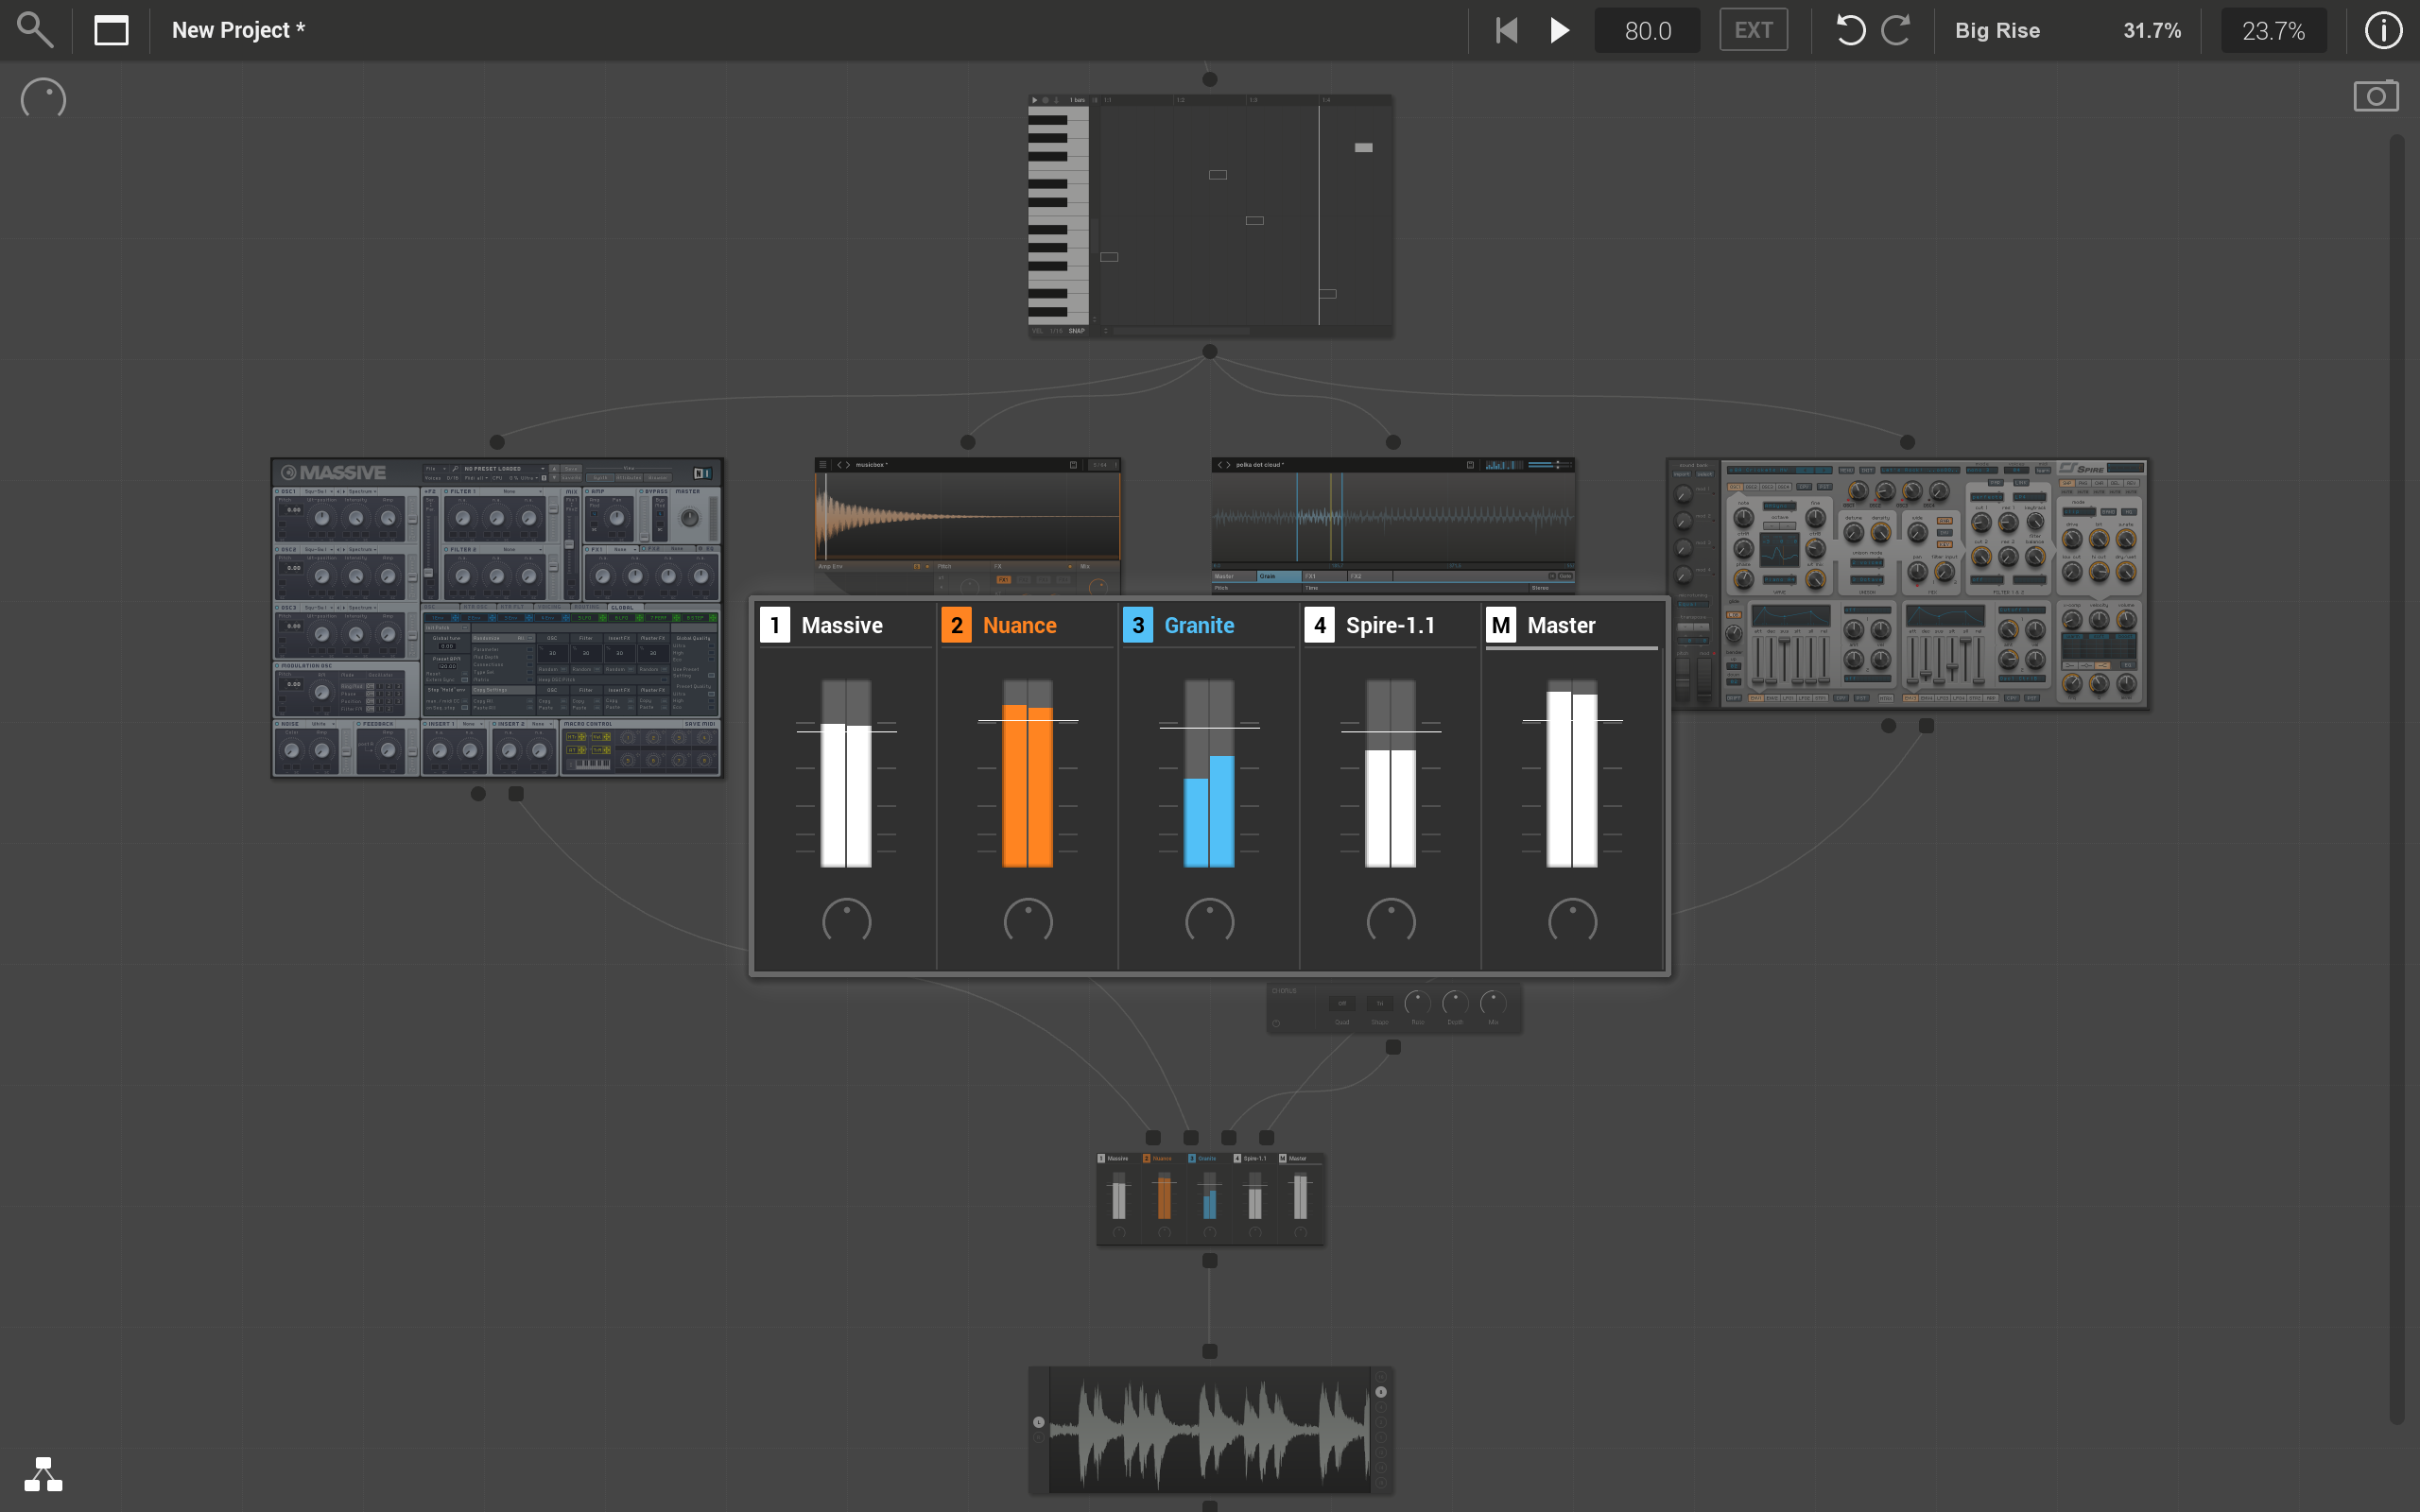Viewport: 2420px width, 1512px height.
Task: Click New Project title
Action: point(238,30)
